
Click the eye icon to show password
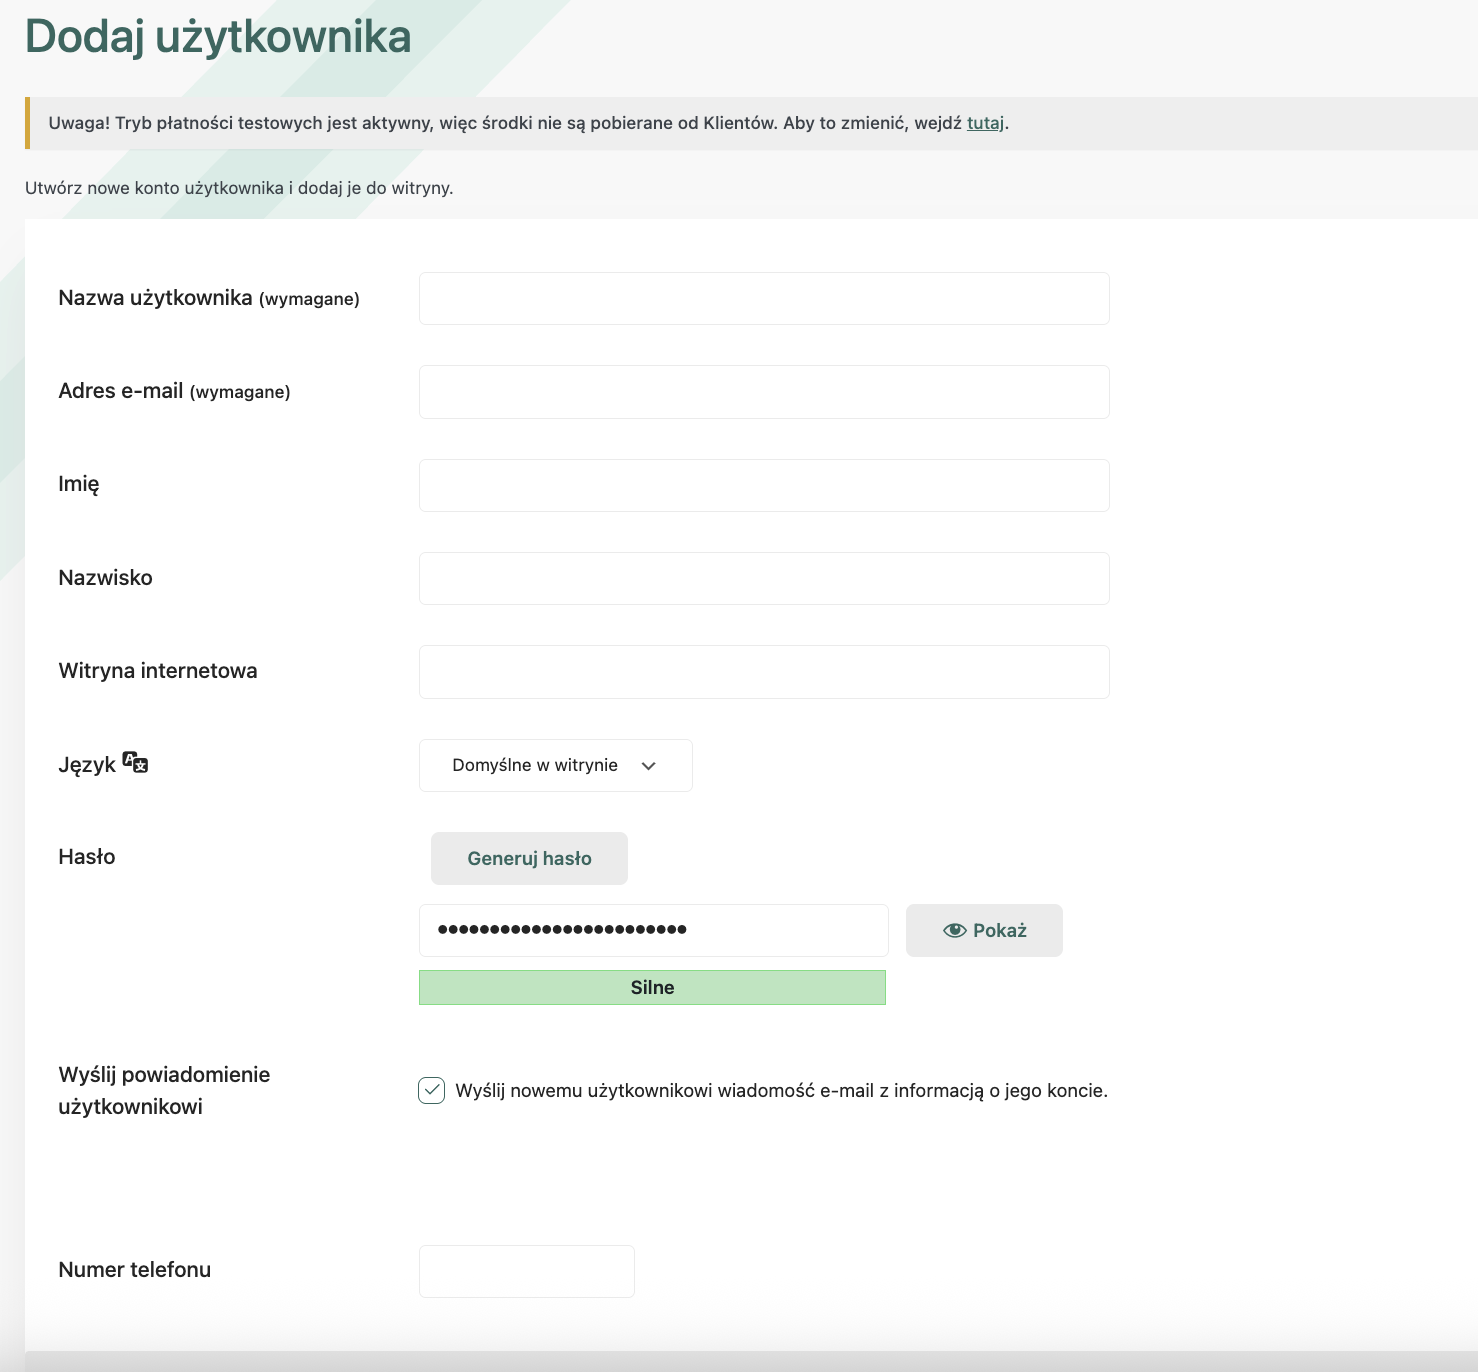coord(954,931)
